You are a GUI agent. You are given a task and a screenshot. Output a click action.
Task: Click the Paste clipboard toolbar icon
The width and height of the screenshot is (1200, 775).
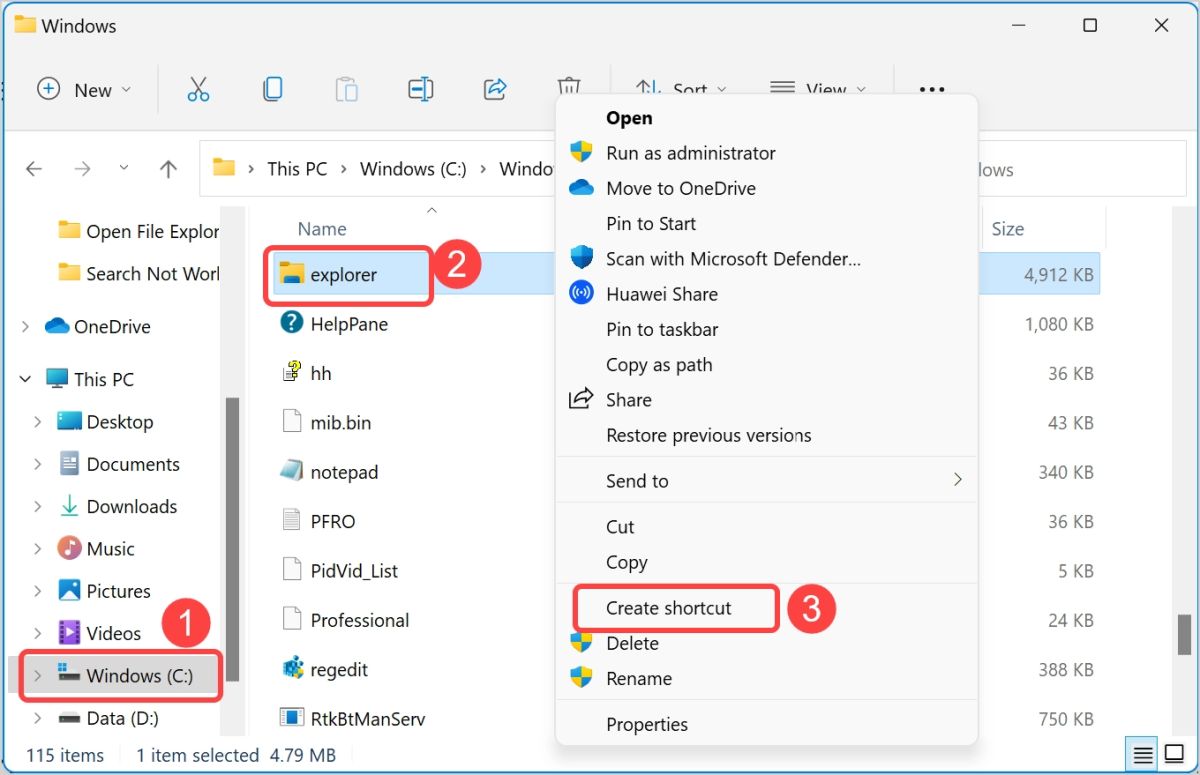point(346,89)
